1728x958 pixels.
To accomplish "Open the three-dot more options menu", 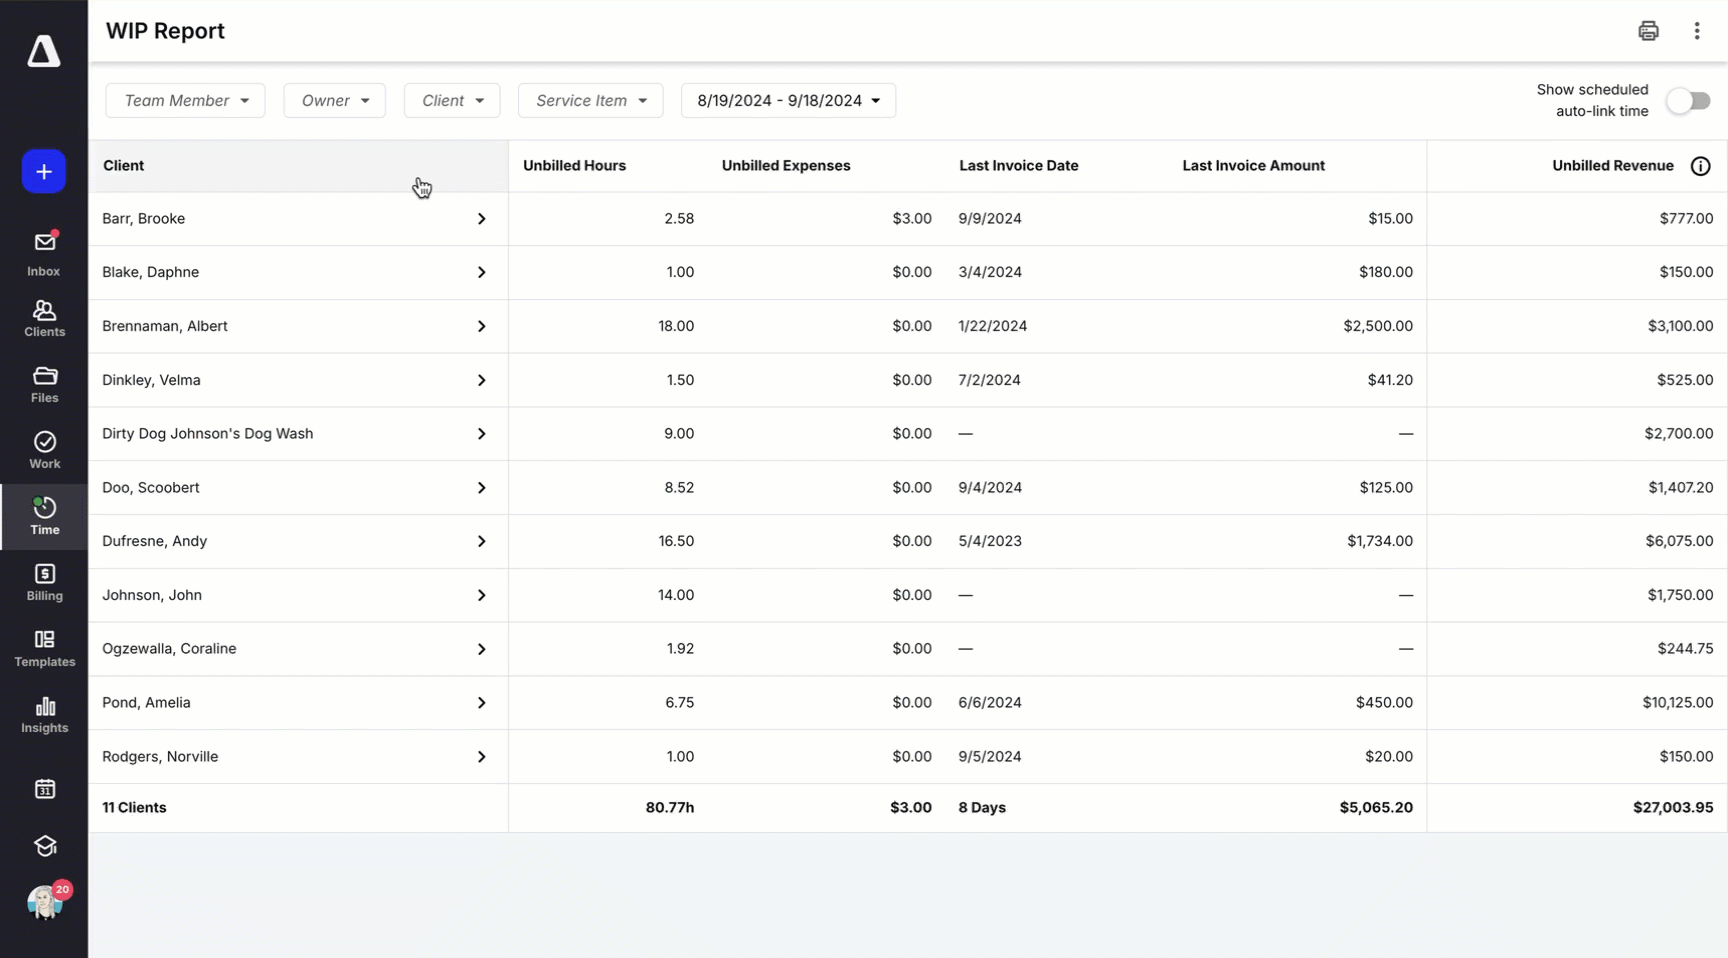I will [x=1697, y=31].
